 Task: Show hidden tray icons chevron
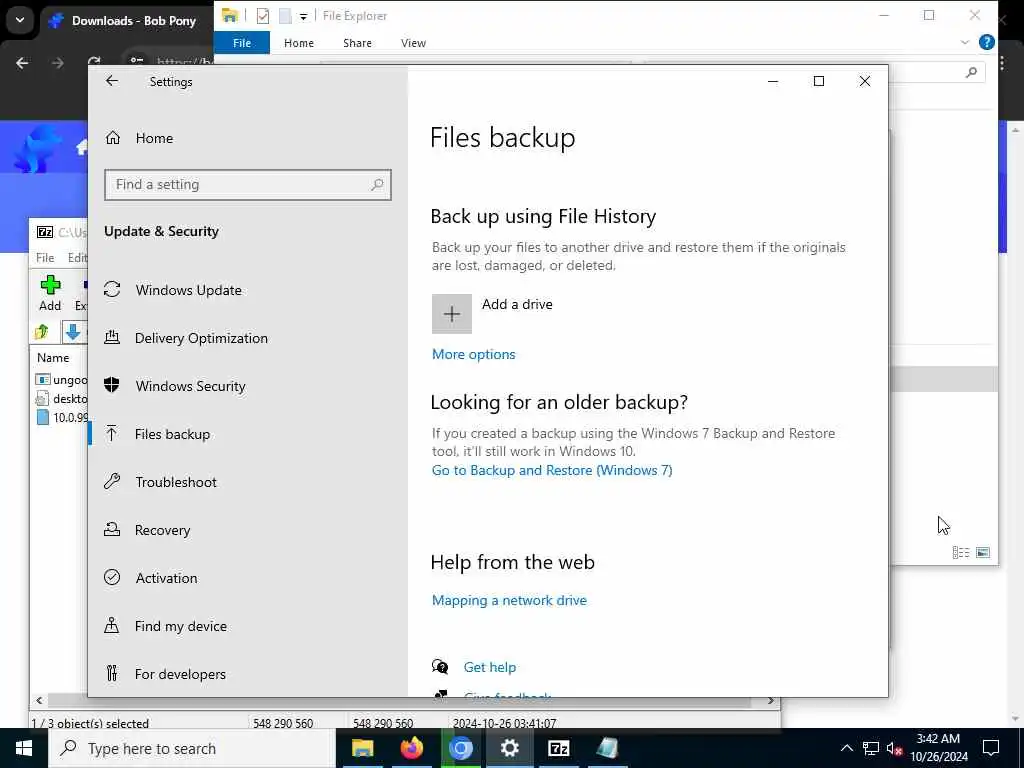tap(846, 748)
